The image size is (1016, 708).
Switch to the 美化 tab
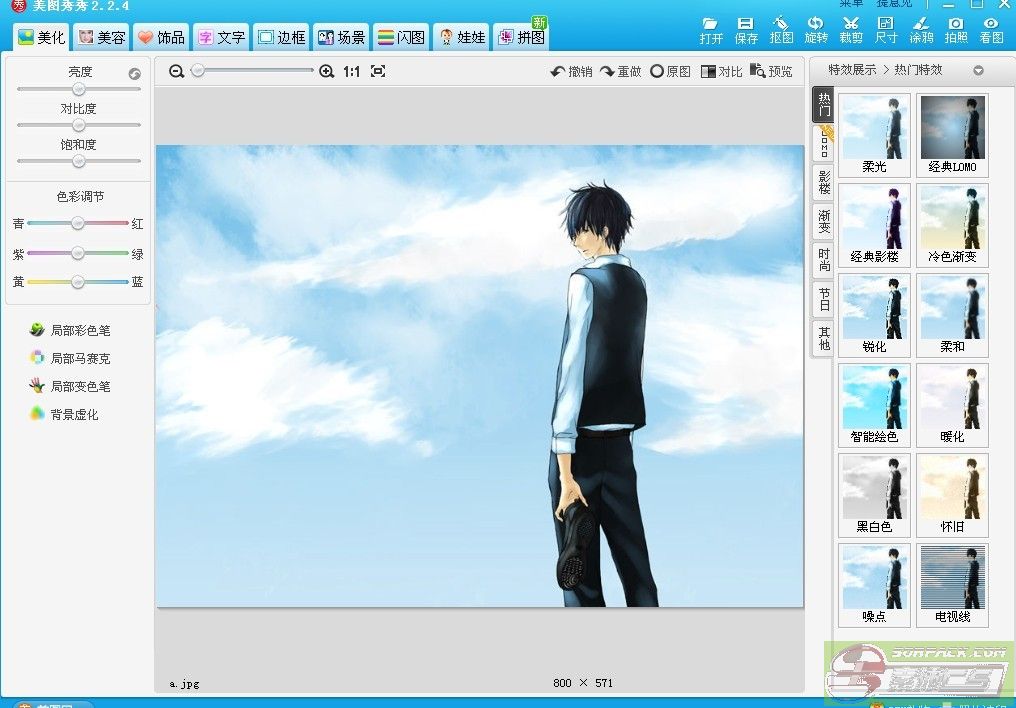point(41,37)
